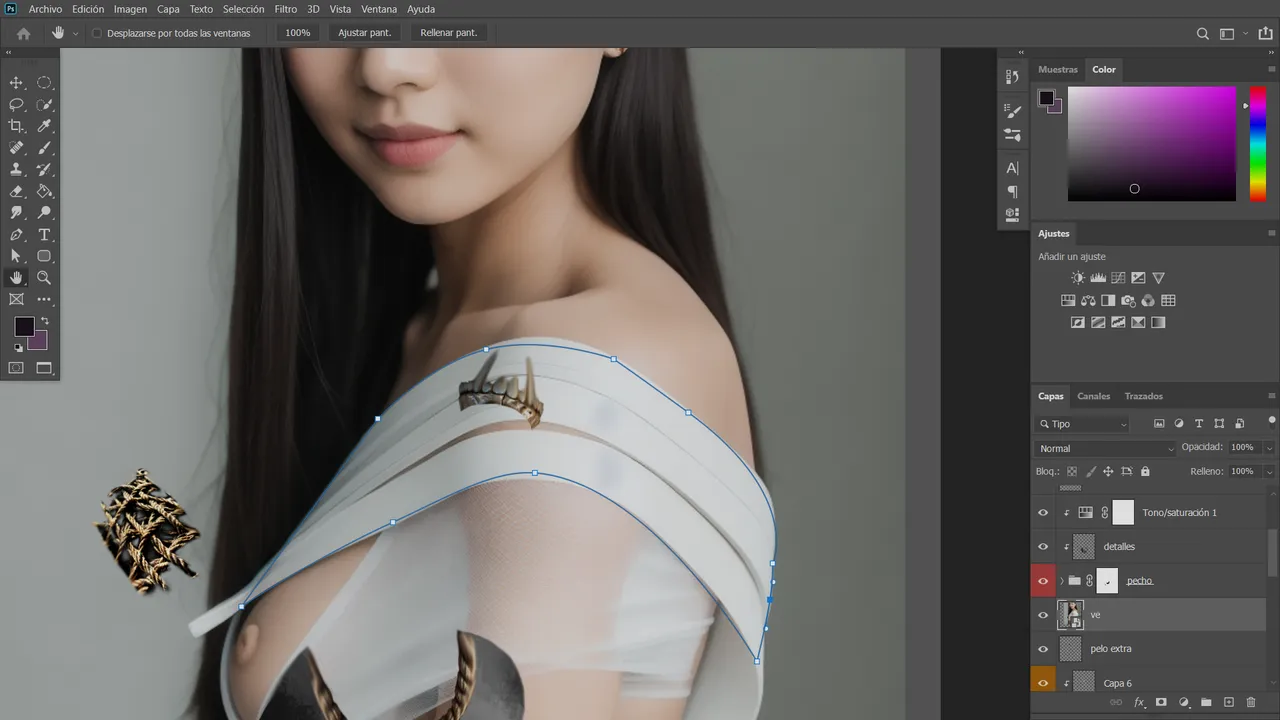Screen dimensions: 1280x720
Task: Open the Tipo layer filter dropdown
Action: (1082, 424)
